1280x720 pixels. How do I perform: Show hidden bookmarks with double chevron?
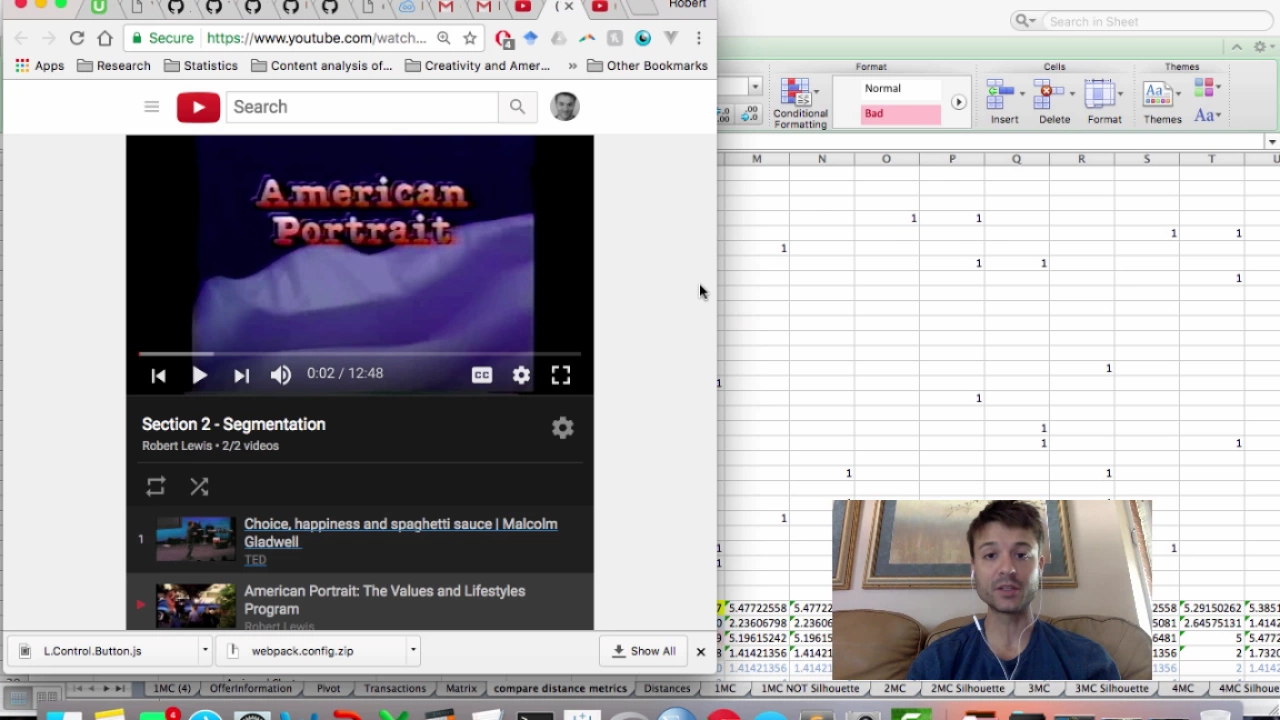pos(572,66)
